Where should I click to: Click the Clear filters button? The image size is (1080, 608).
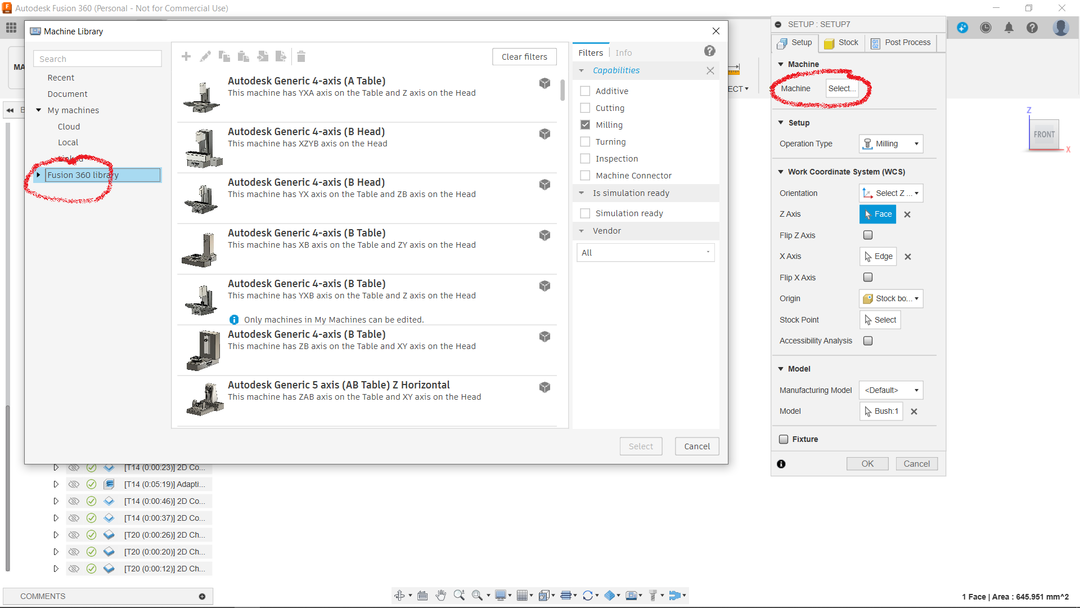[x=524, y=57]
